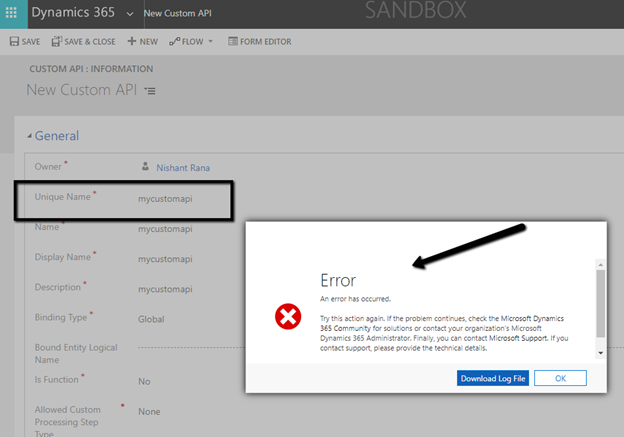Select the New Custom API breadcrumb
Image resolution: width=624 pixels, height=437 pixels.
coord(177,13)
